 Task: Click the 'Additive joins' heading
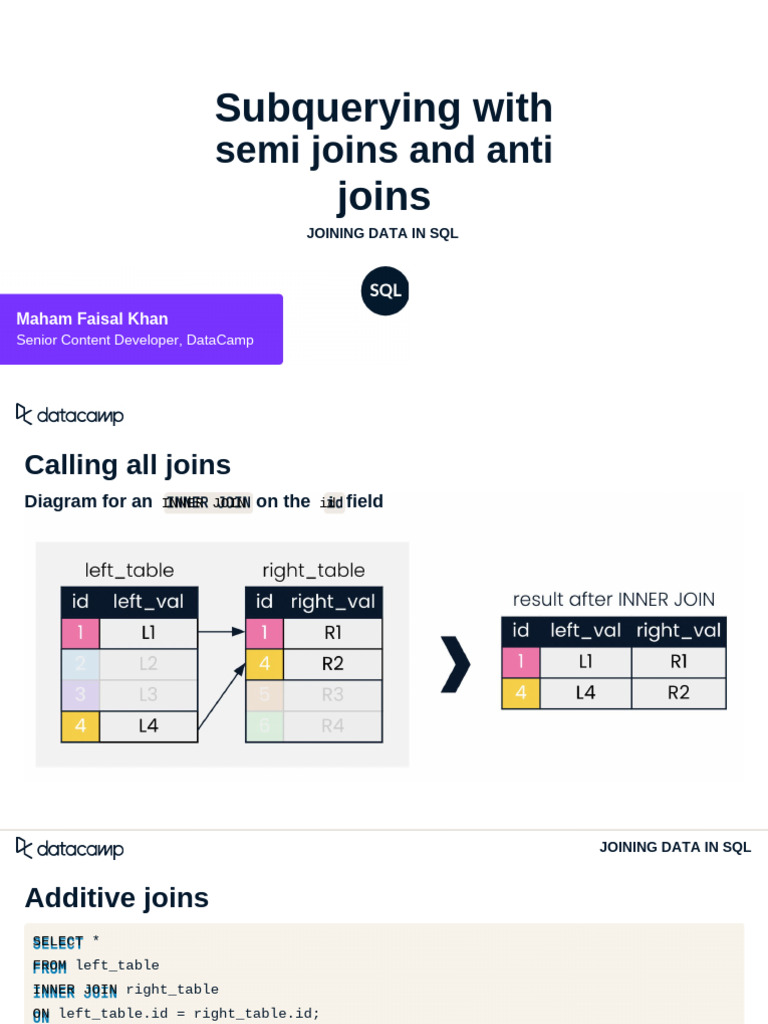pos(116,898)
